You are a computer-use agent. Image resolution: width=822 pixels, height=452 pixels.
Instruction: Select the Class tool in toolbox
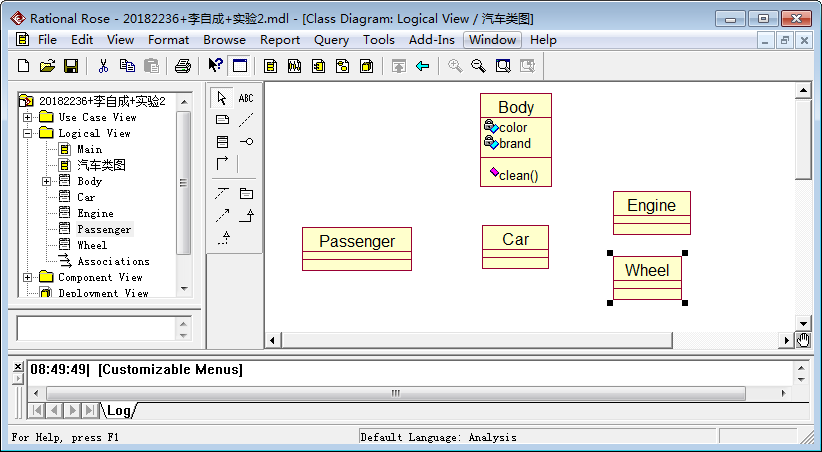[x=222, y=142]
